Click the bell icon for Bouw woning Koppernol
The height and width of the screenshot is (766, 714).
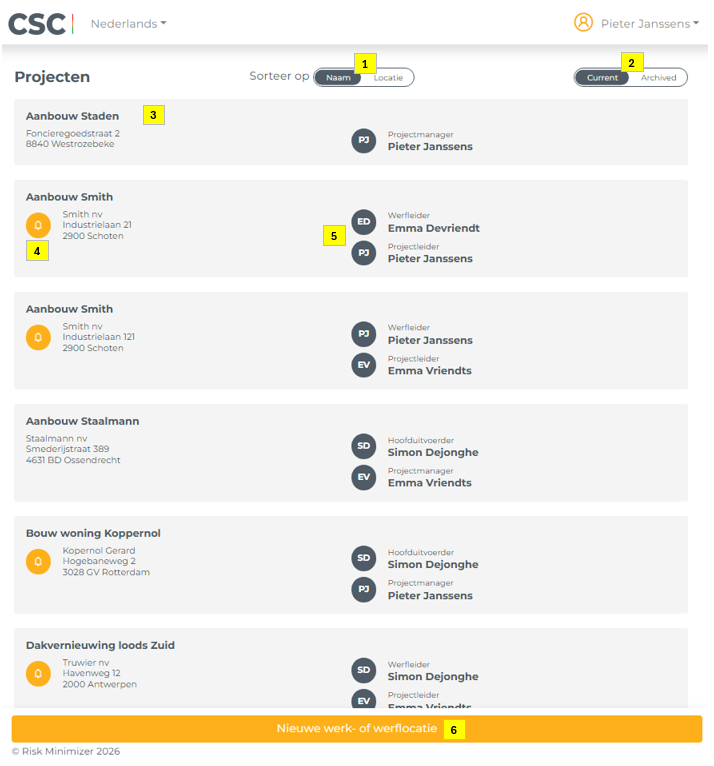38,561
